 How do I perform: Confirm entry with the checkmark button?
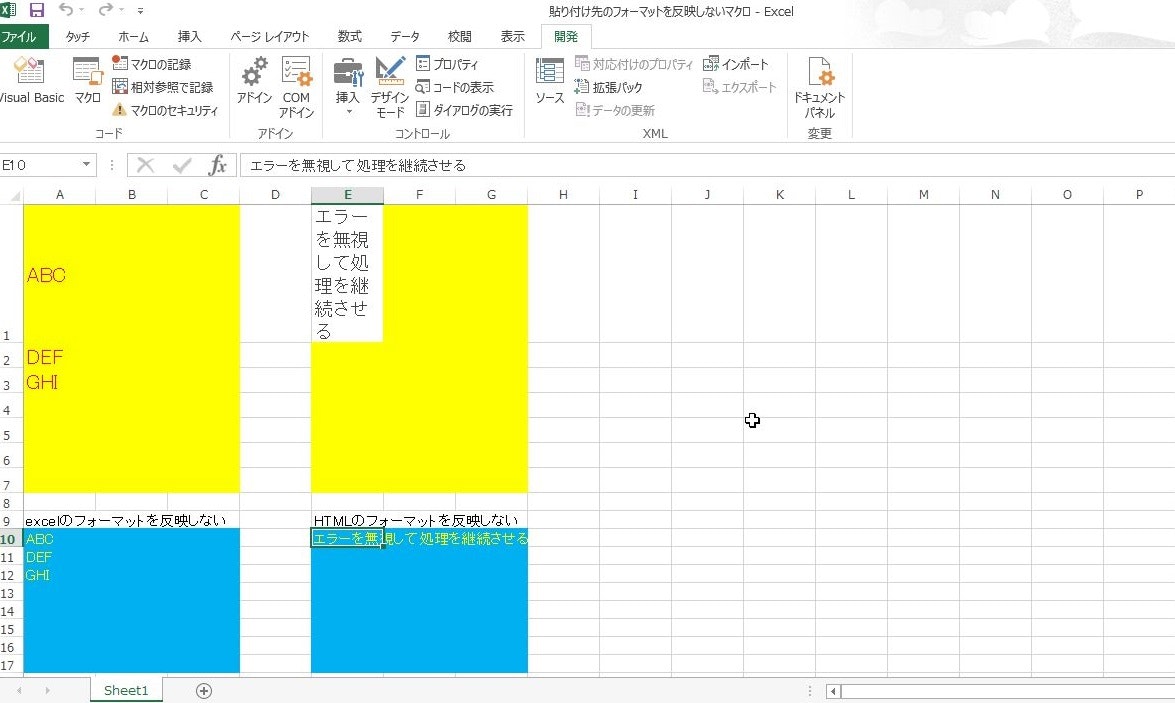[x=181, y=165]
